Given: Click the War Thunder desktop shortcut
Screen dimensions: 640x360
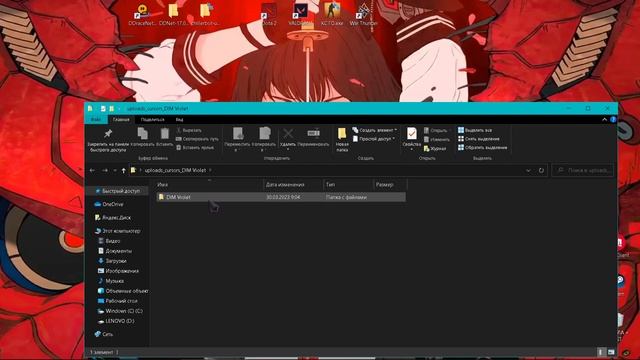Looking at the screenshot, I should 363,14.
